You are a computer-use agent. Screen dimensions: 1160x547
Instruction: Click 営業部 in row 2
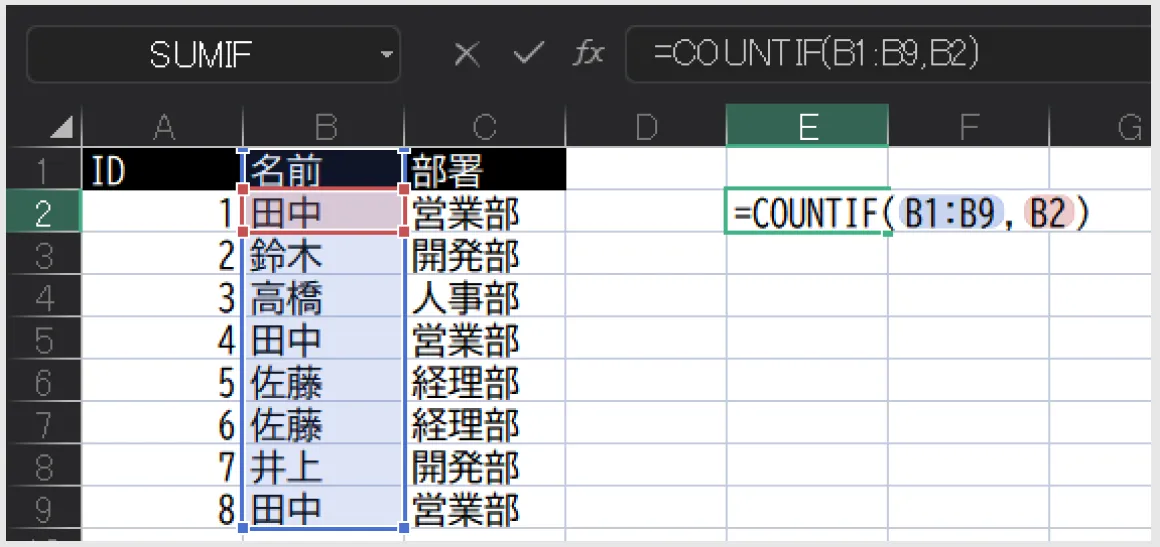[485, 212]
